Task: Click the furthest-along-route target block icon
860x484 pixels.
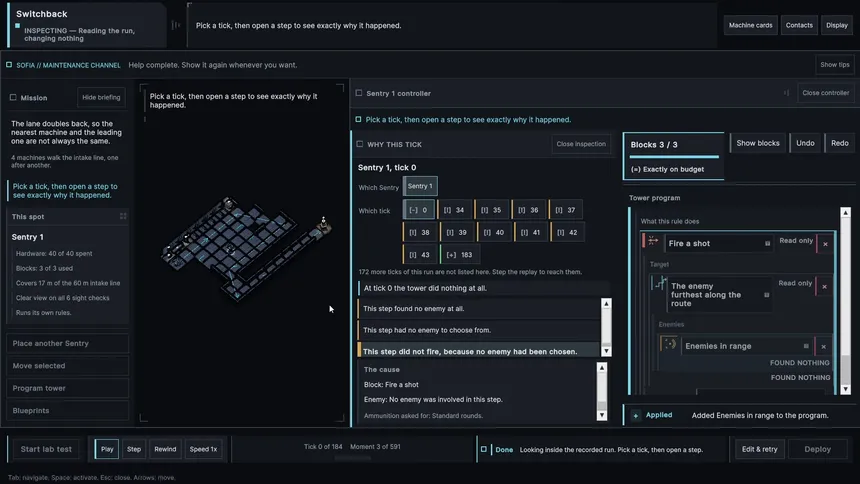Action: click(x=660, y=283)
